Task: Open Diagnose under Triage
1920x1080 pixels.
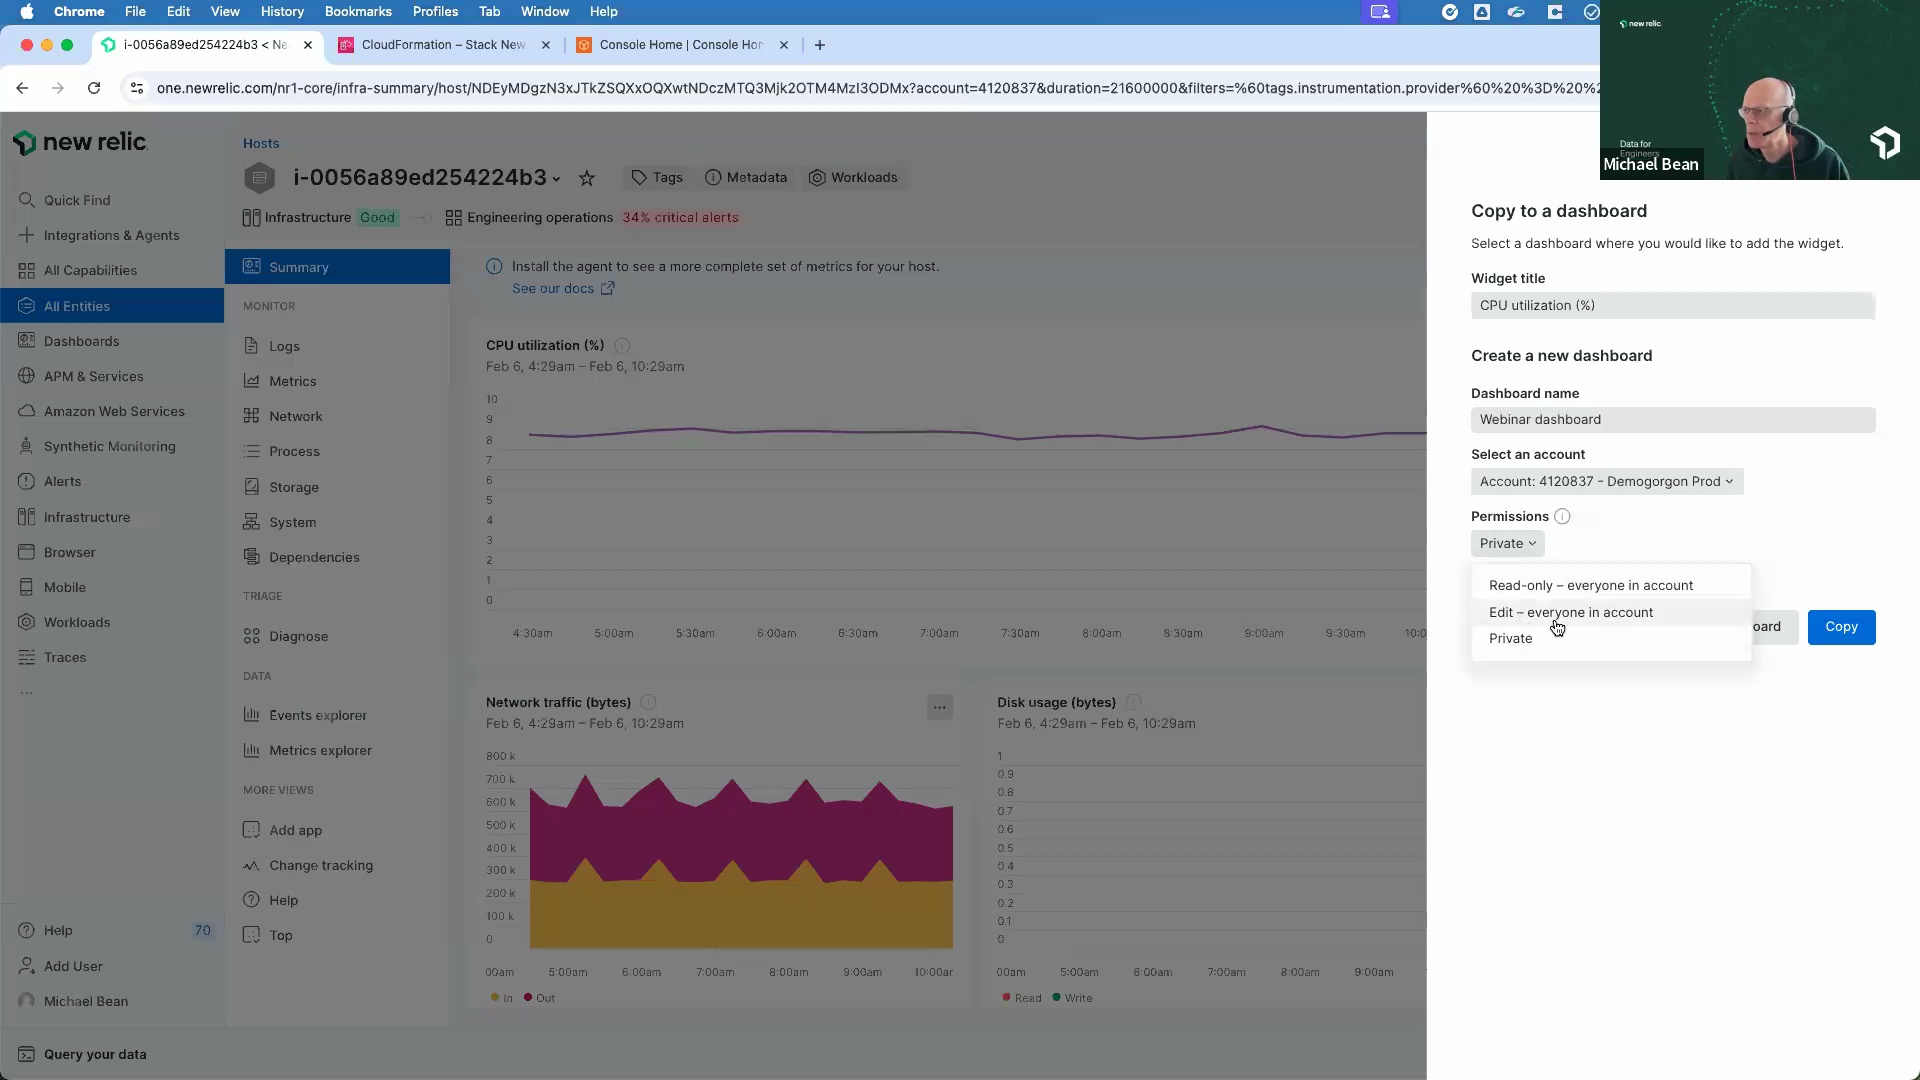Action: click(x=285, y=636)
